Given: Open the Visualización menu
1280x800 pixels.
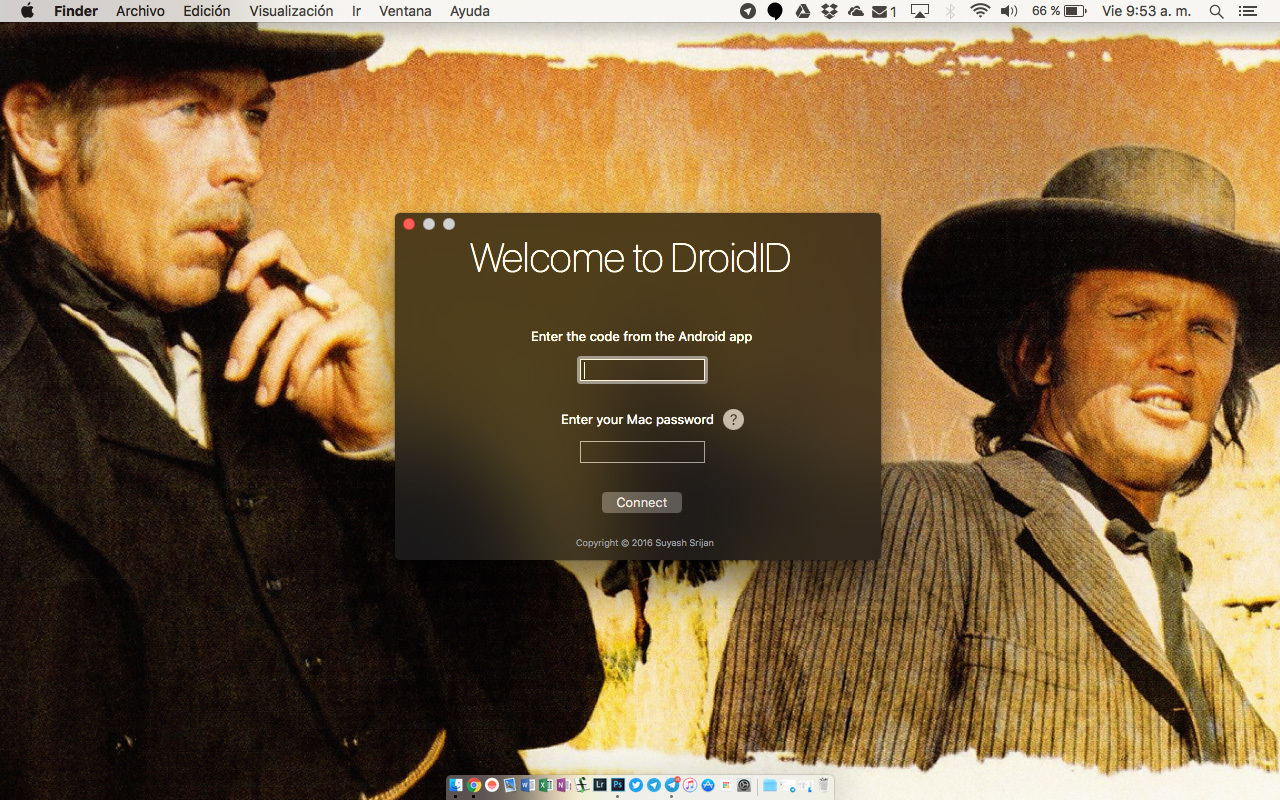Looking at the screenshot, I should (291, 11).
